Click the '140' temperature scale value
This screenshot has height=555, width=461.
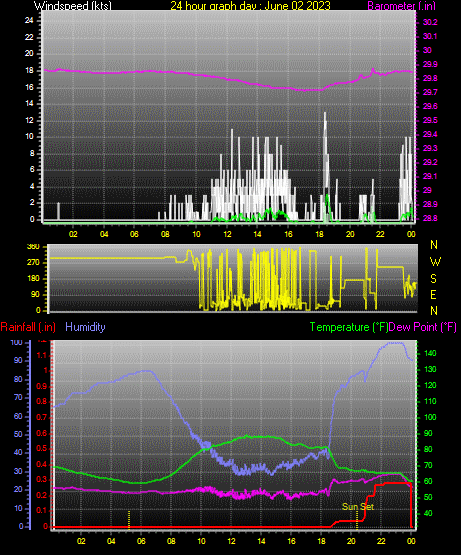(430, 353)
